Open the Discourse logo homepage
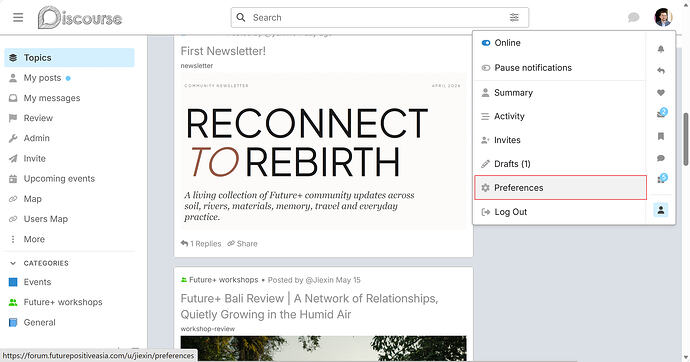Viewport: 690px width, 362px height. click(80, 18)
